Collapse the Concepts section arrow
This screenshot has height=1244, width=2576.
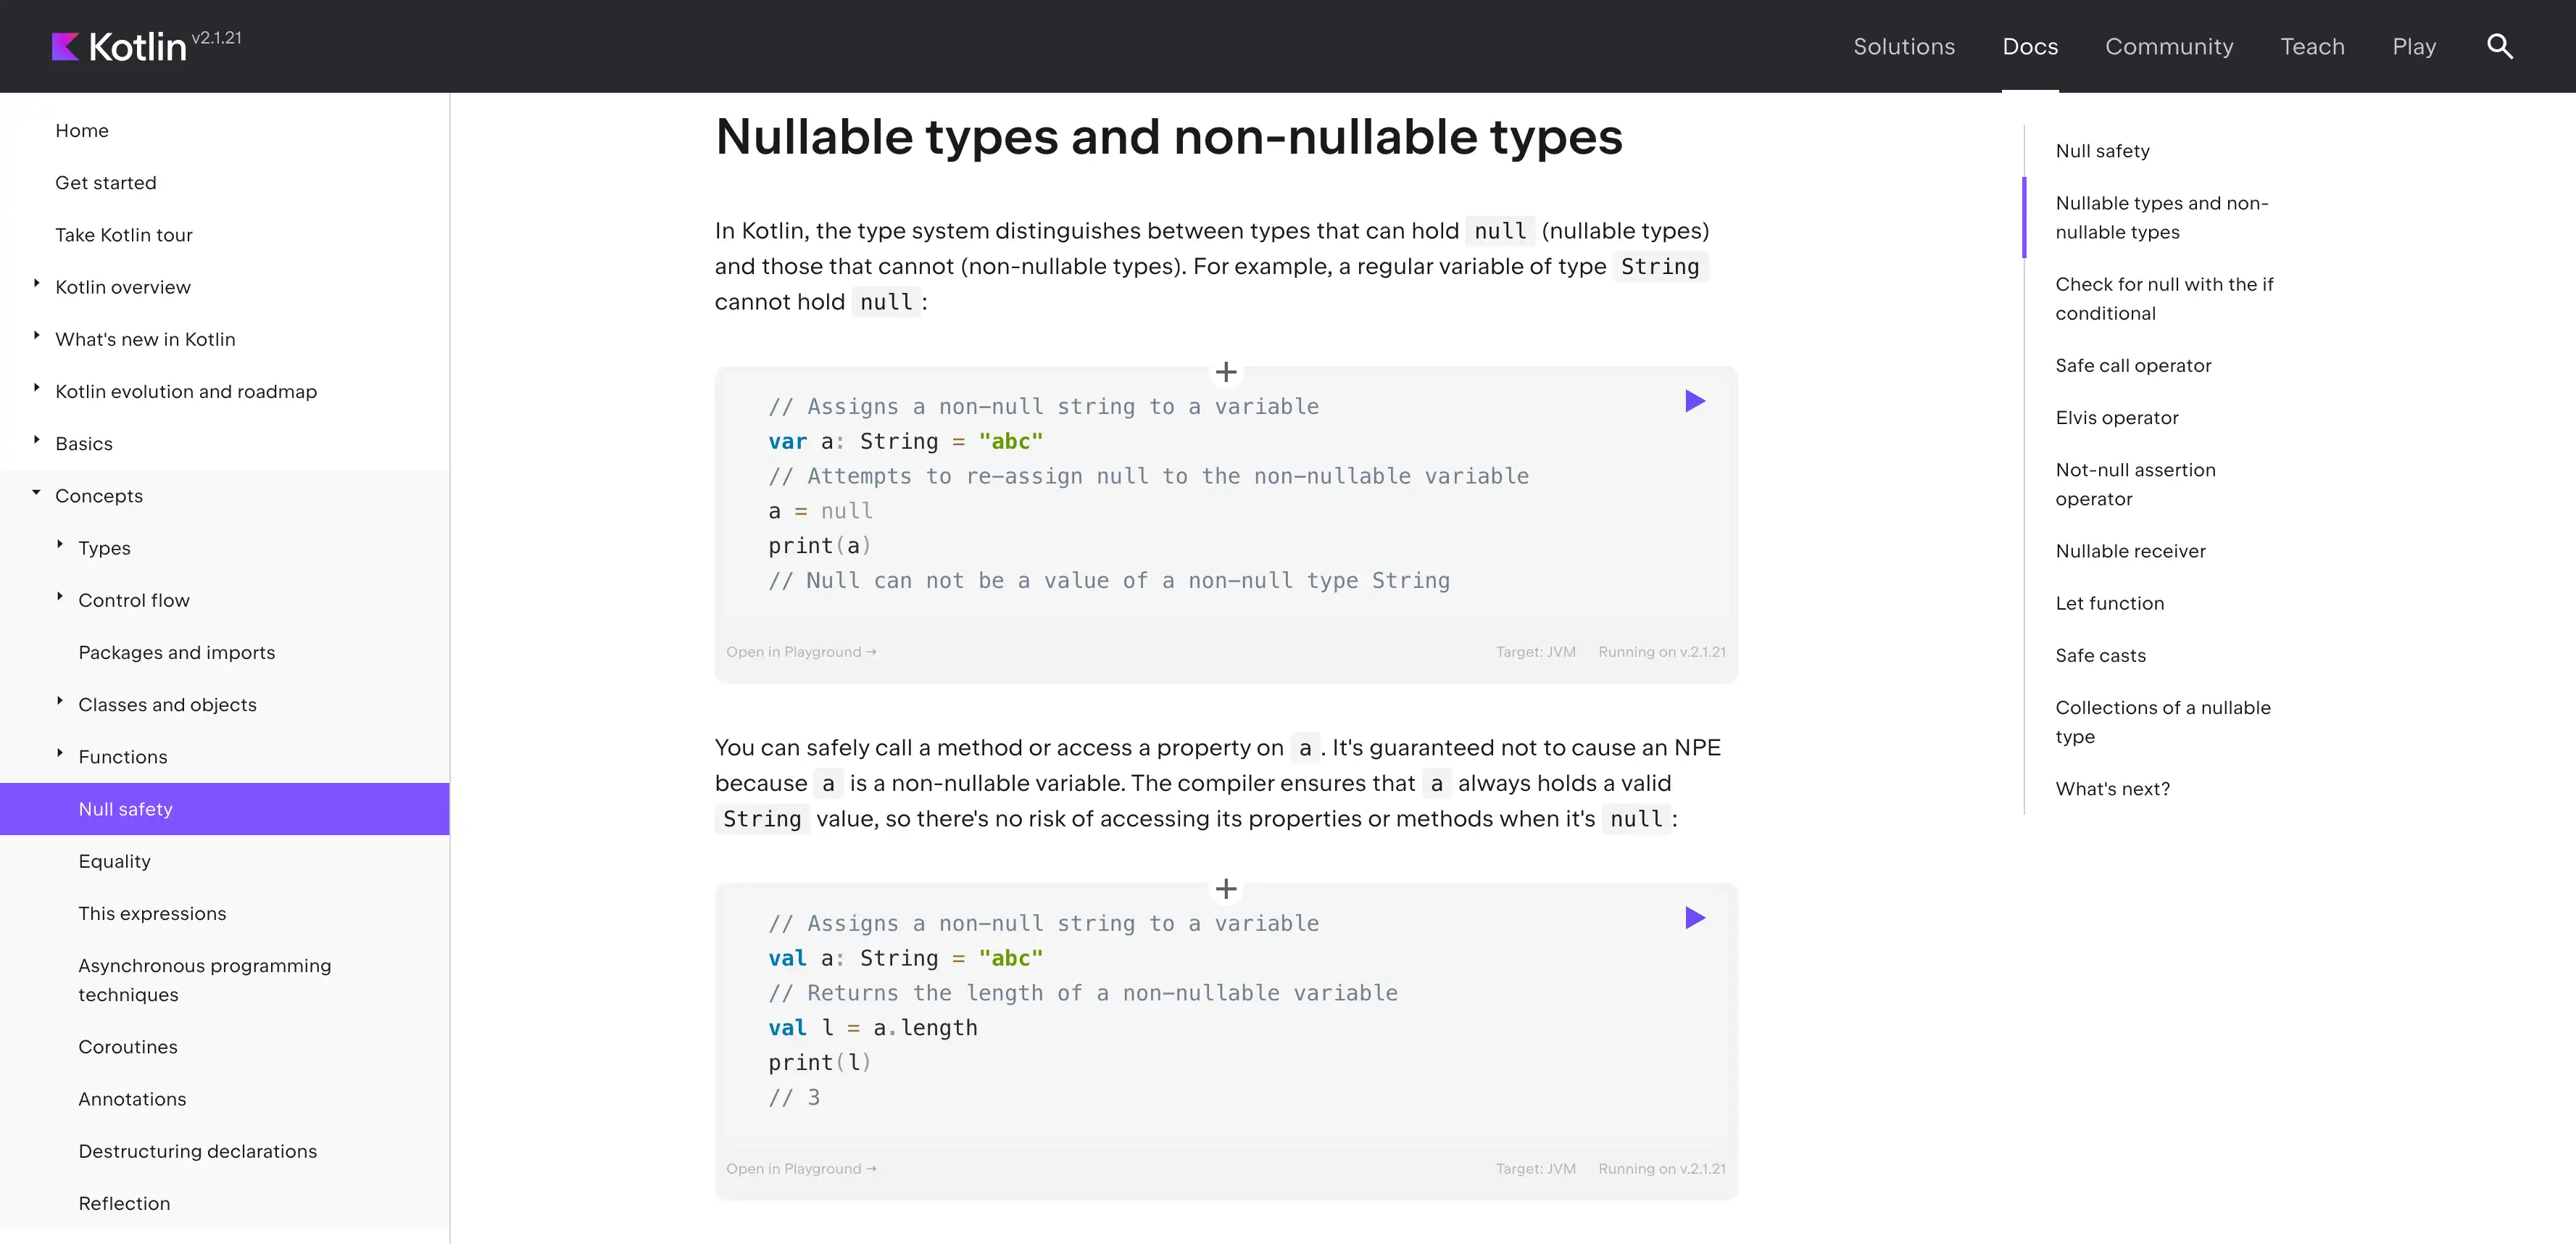pos(37,492)
